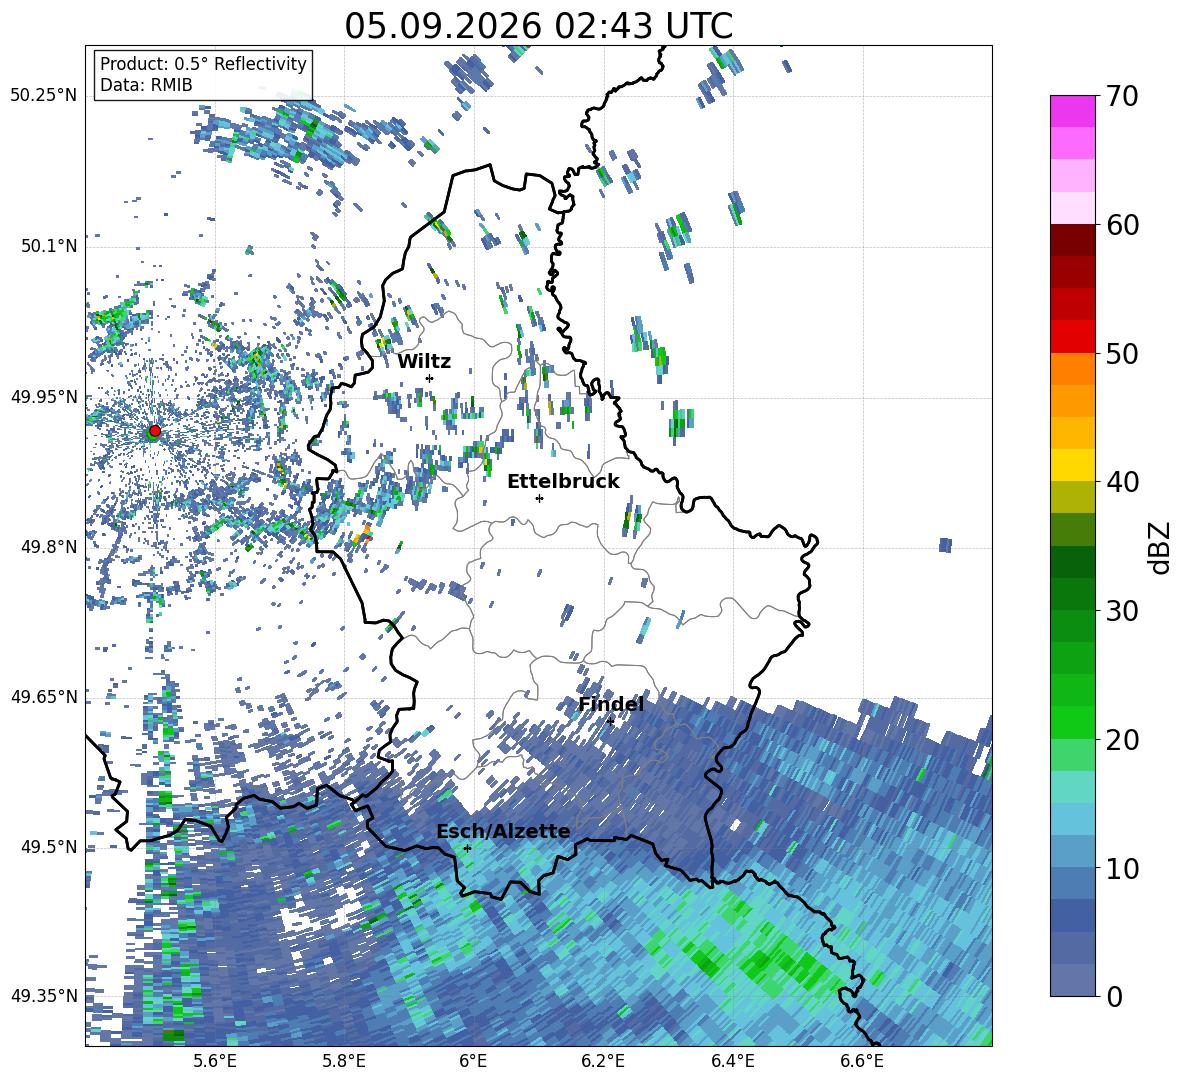Click the orange high-reflectivity cell near the western border
Viewport: 1184px width, 1081px height.
(x=362, y=534)
